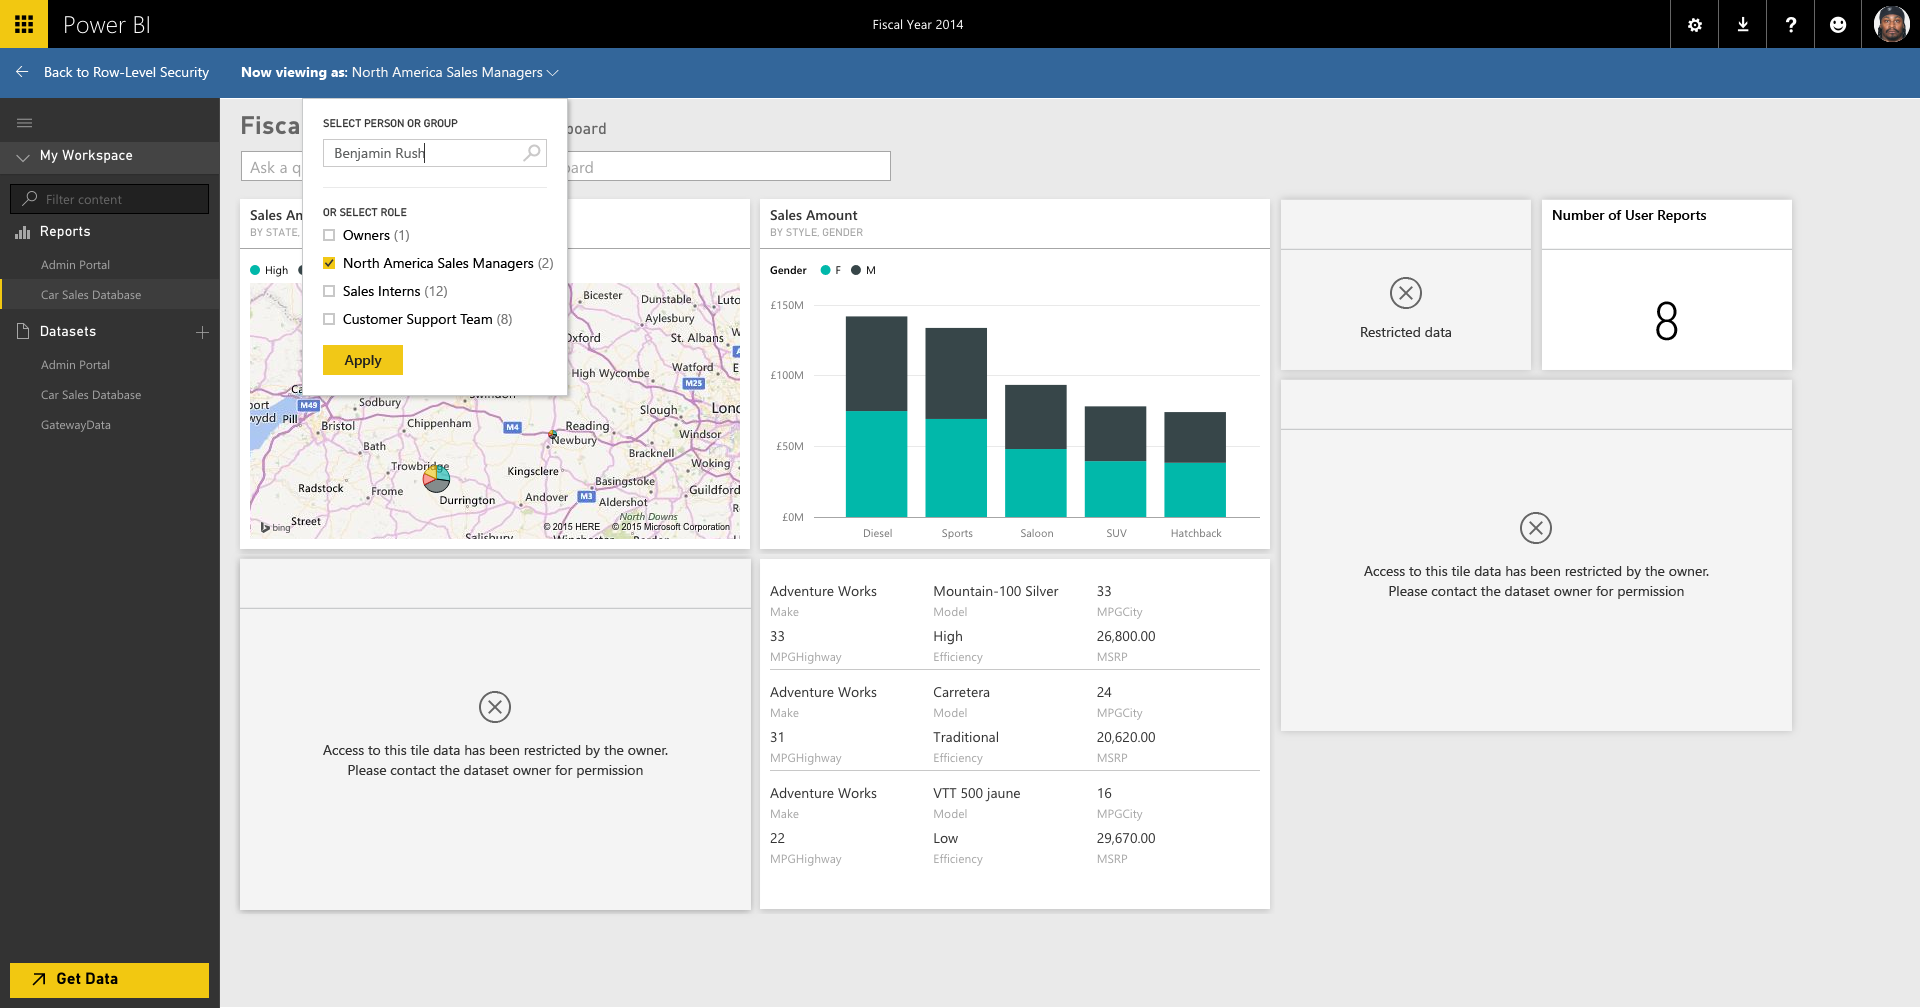The height and width of the screenshot is (1008, 1920).
Task: Click the Reports bar chart icon
Action: click(x=23, y=232)
